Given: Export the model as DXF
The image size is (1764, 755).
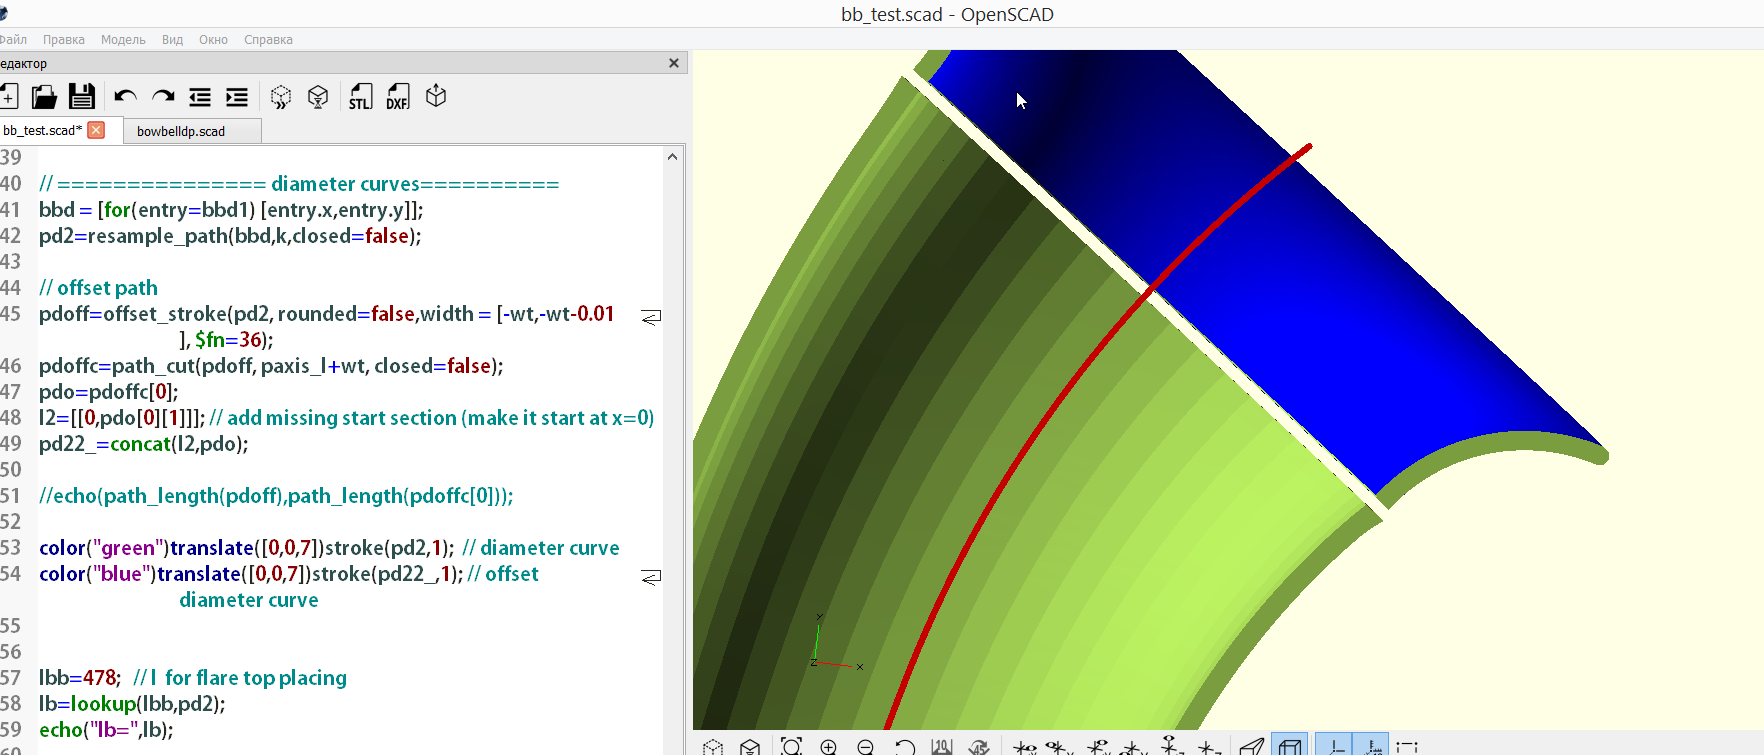Looking at the screenshot, I should click(x=398, y=97).
